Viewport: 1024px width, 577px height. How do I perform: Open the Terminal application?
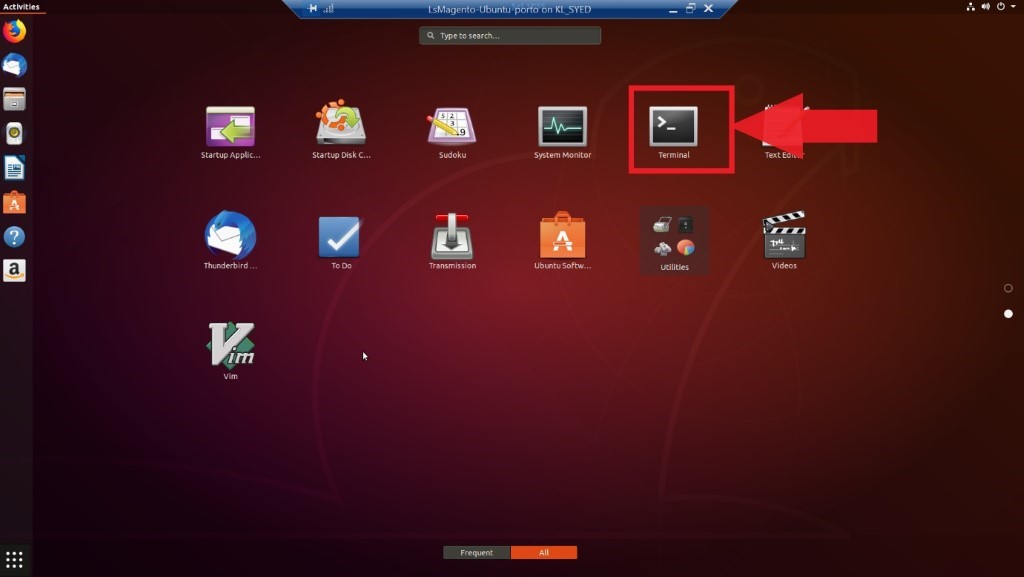673,132
